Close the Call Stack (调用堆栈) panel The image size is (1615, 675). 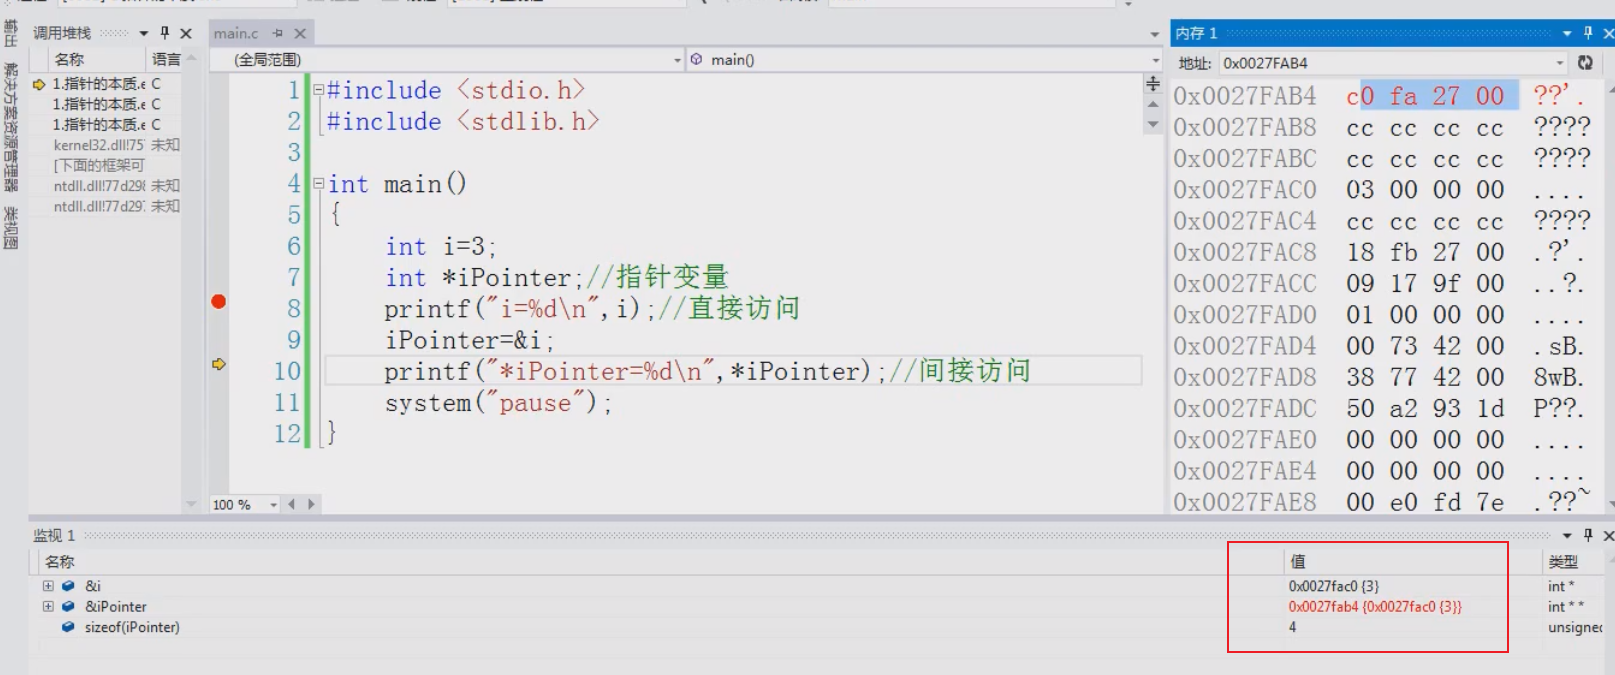click(185, 33)
